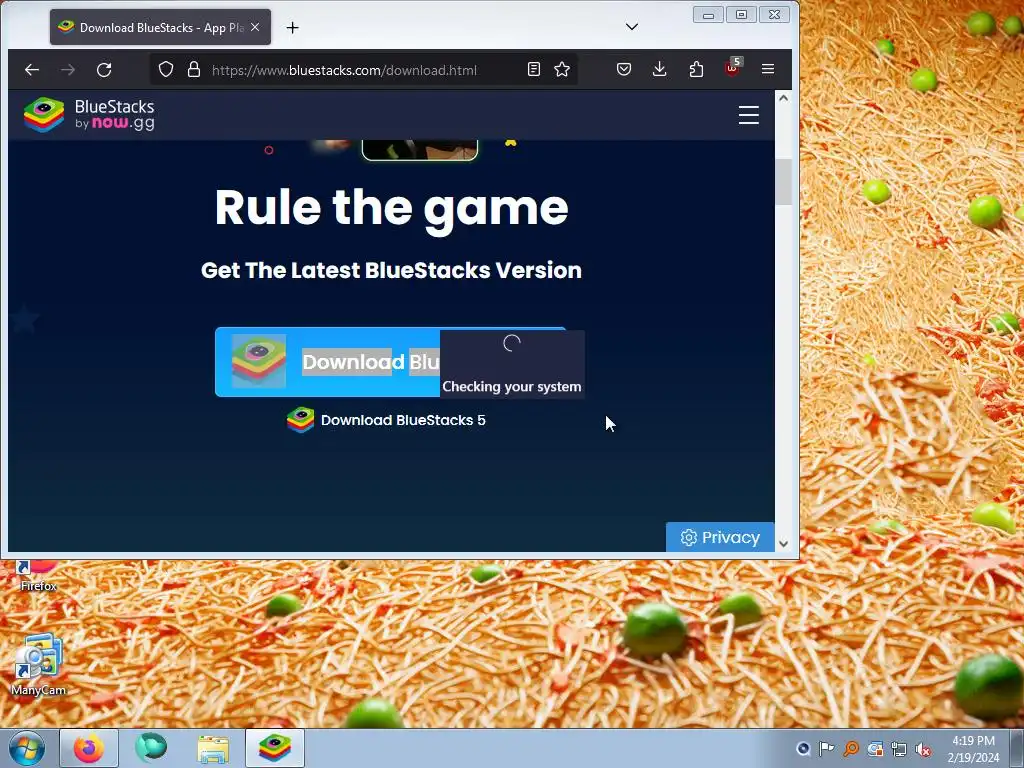Open the Privacy settings button
Screen dimensions: 1024x768
point(720,537)
